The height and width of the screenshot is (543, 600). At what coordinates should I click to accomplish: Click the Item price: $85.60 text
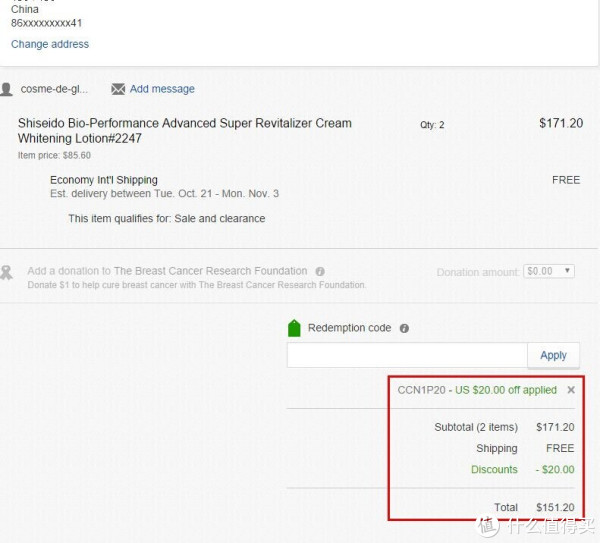tap(54, 155)
